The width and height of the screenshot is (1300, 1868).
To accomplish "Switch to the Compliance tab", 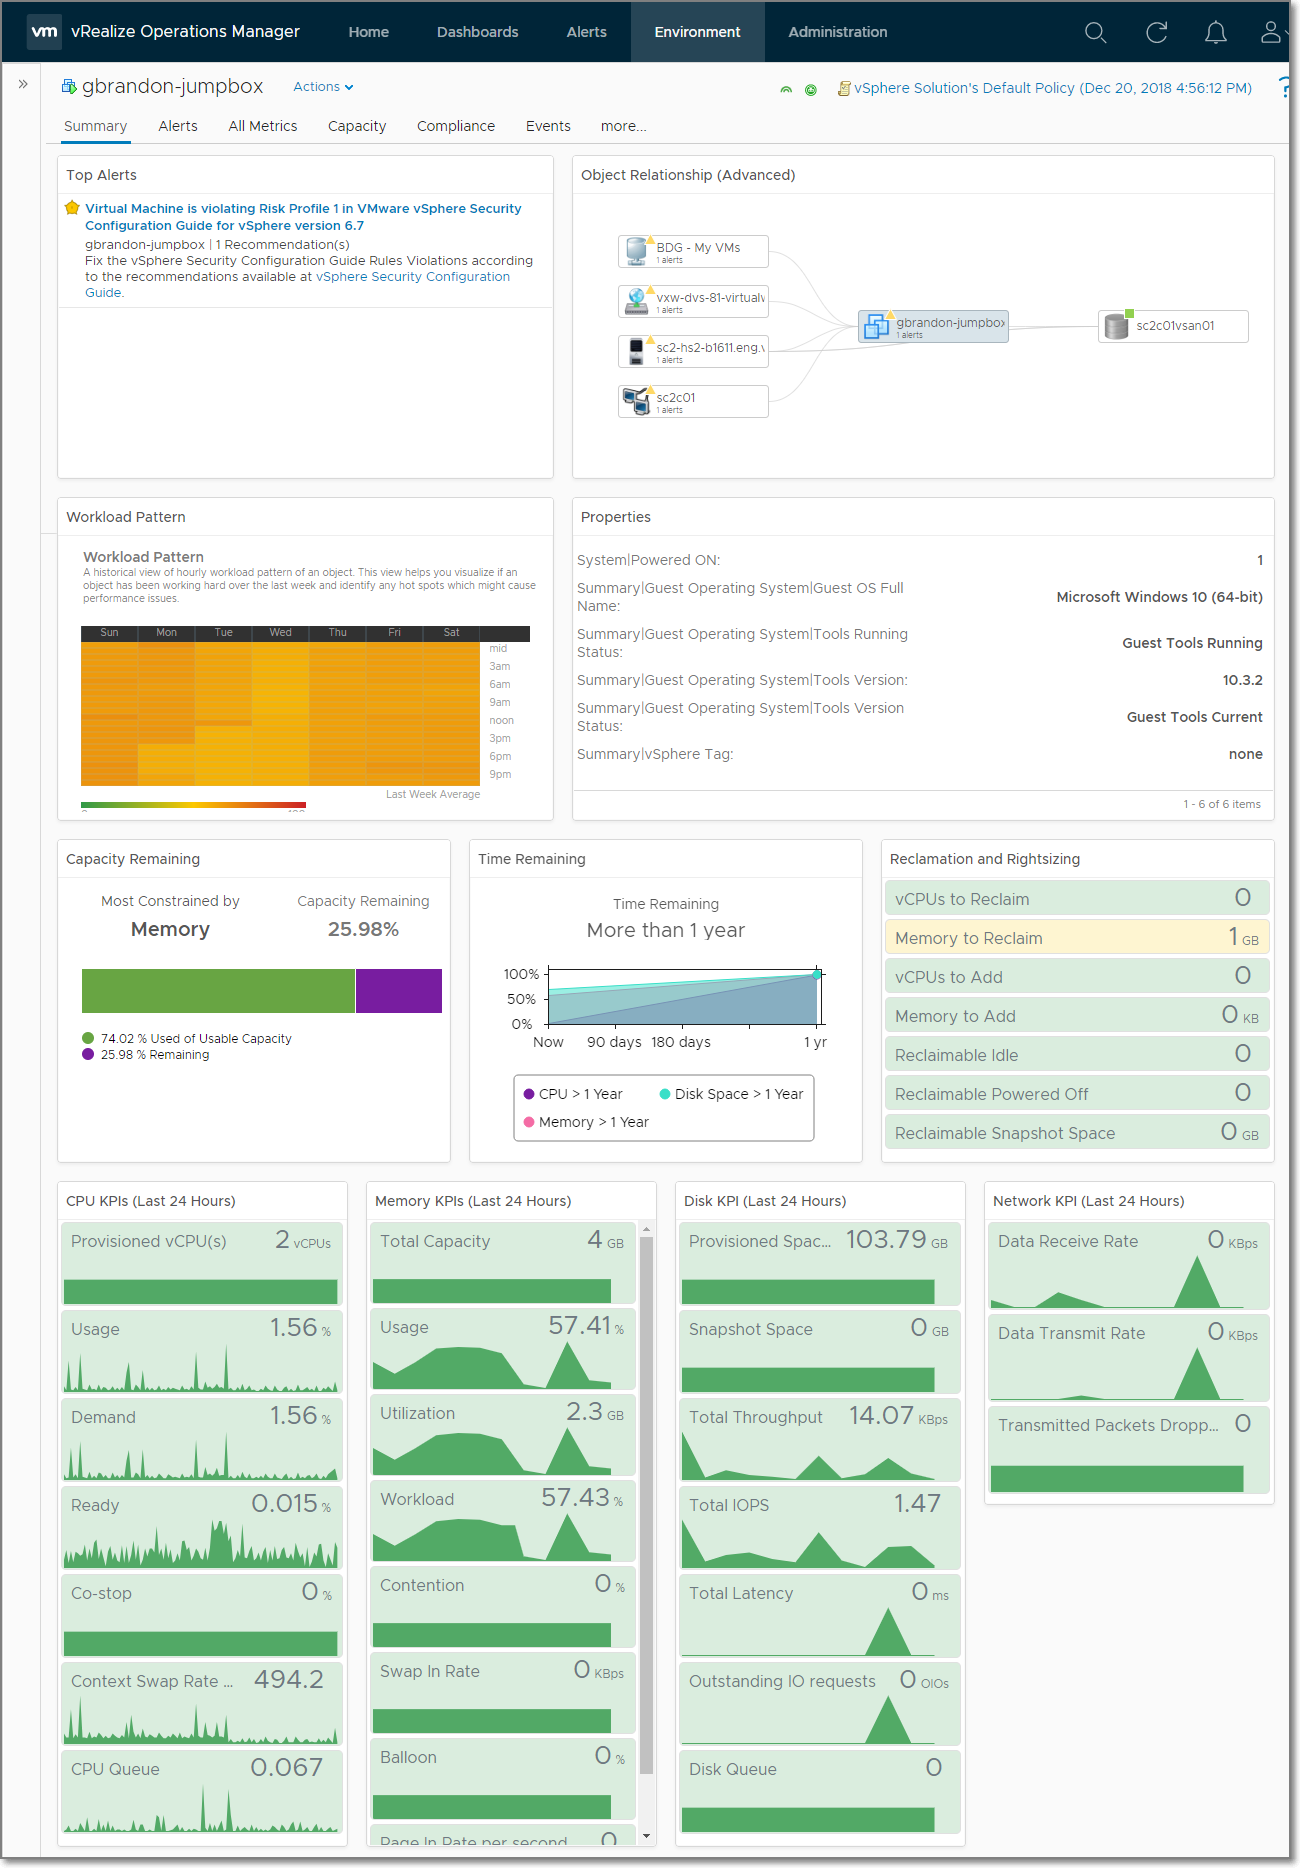I will pos(456,126).
